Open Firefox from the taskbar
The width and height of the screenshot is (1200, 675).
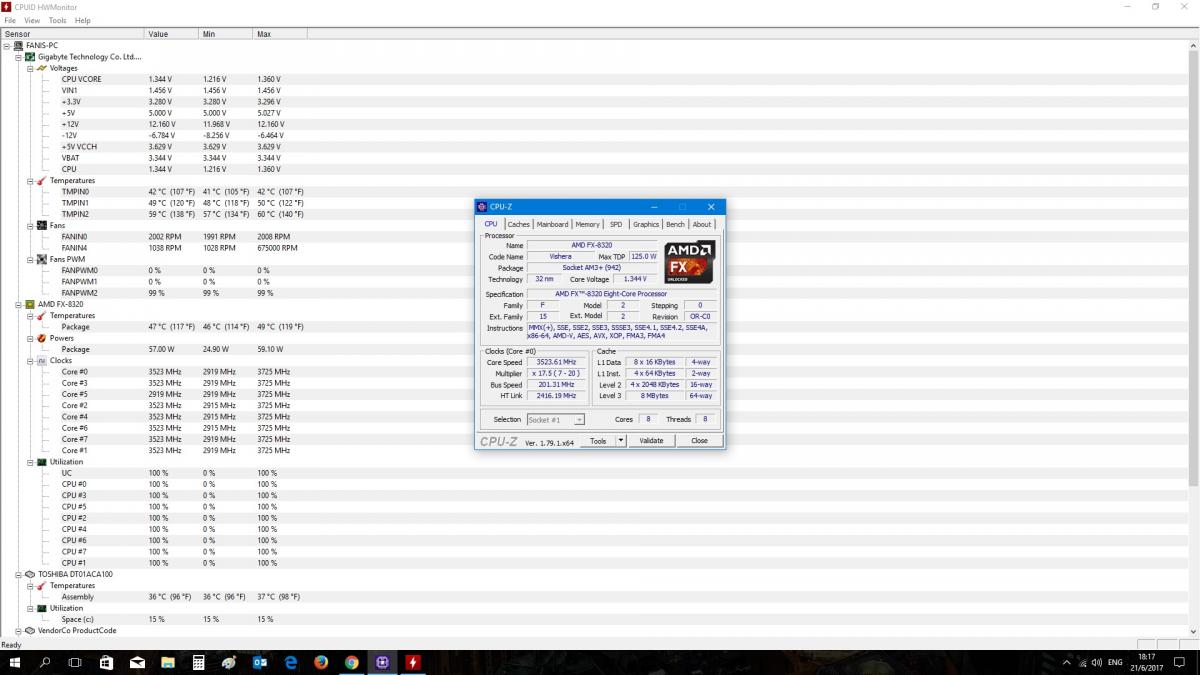pyautogui.click(x=321, y=662)
